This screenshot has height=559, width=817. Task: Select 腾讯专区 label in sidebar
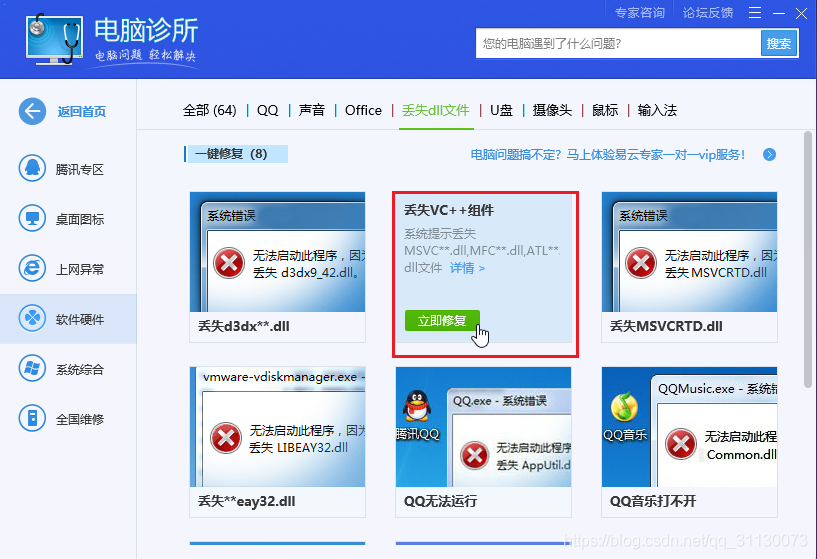coord(80,170)
